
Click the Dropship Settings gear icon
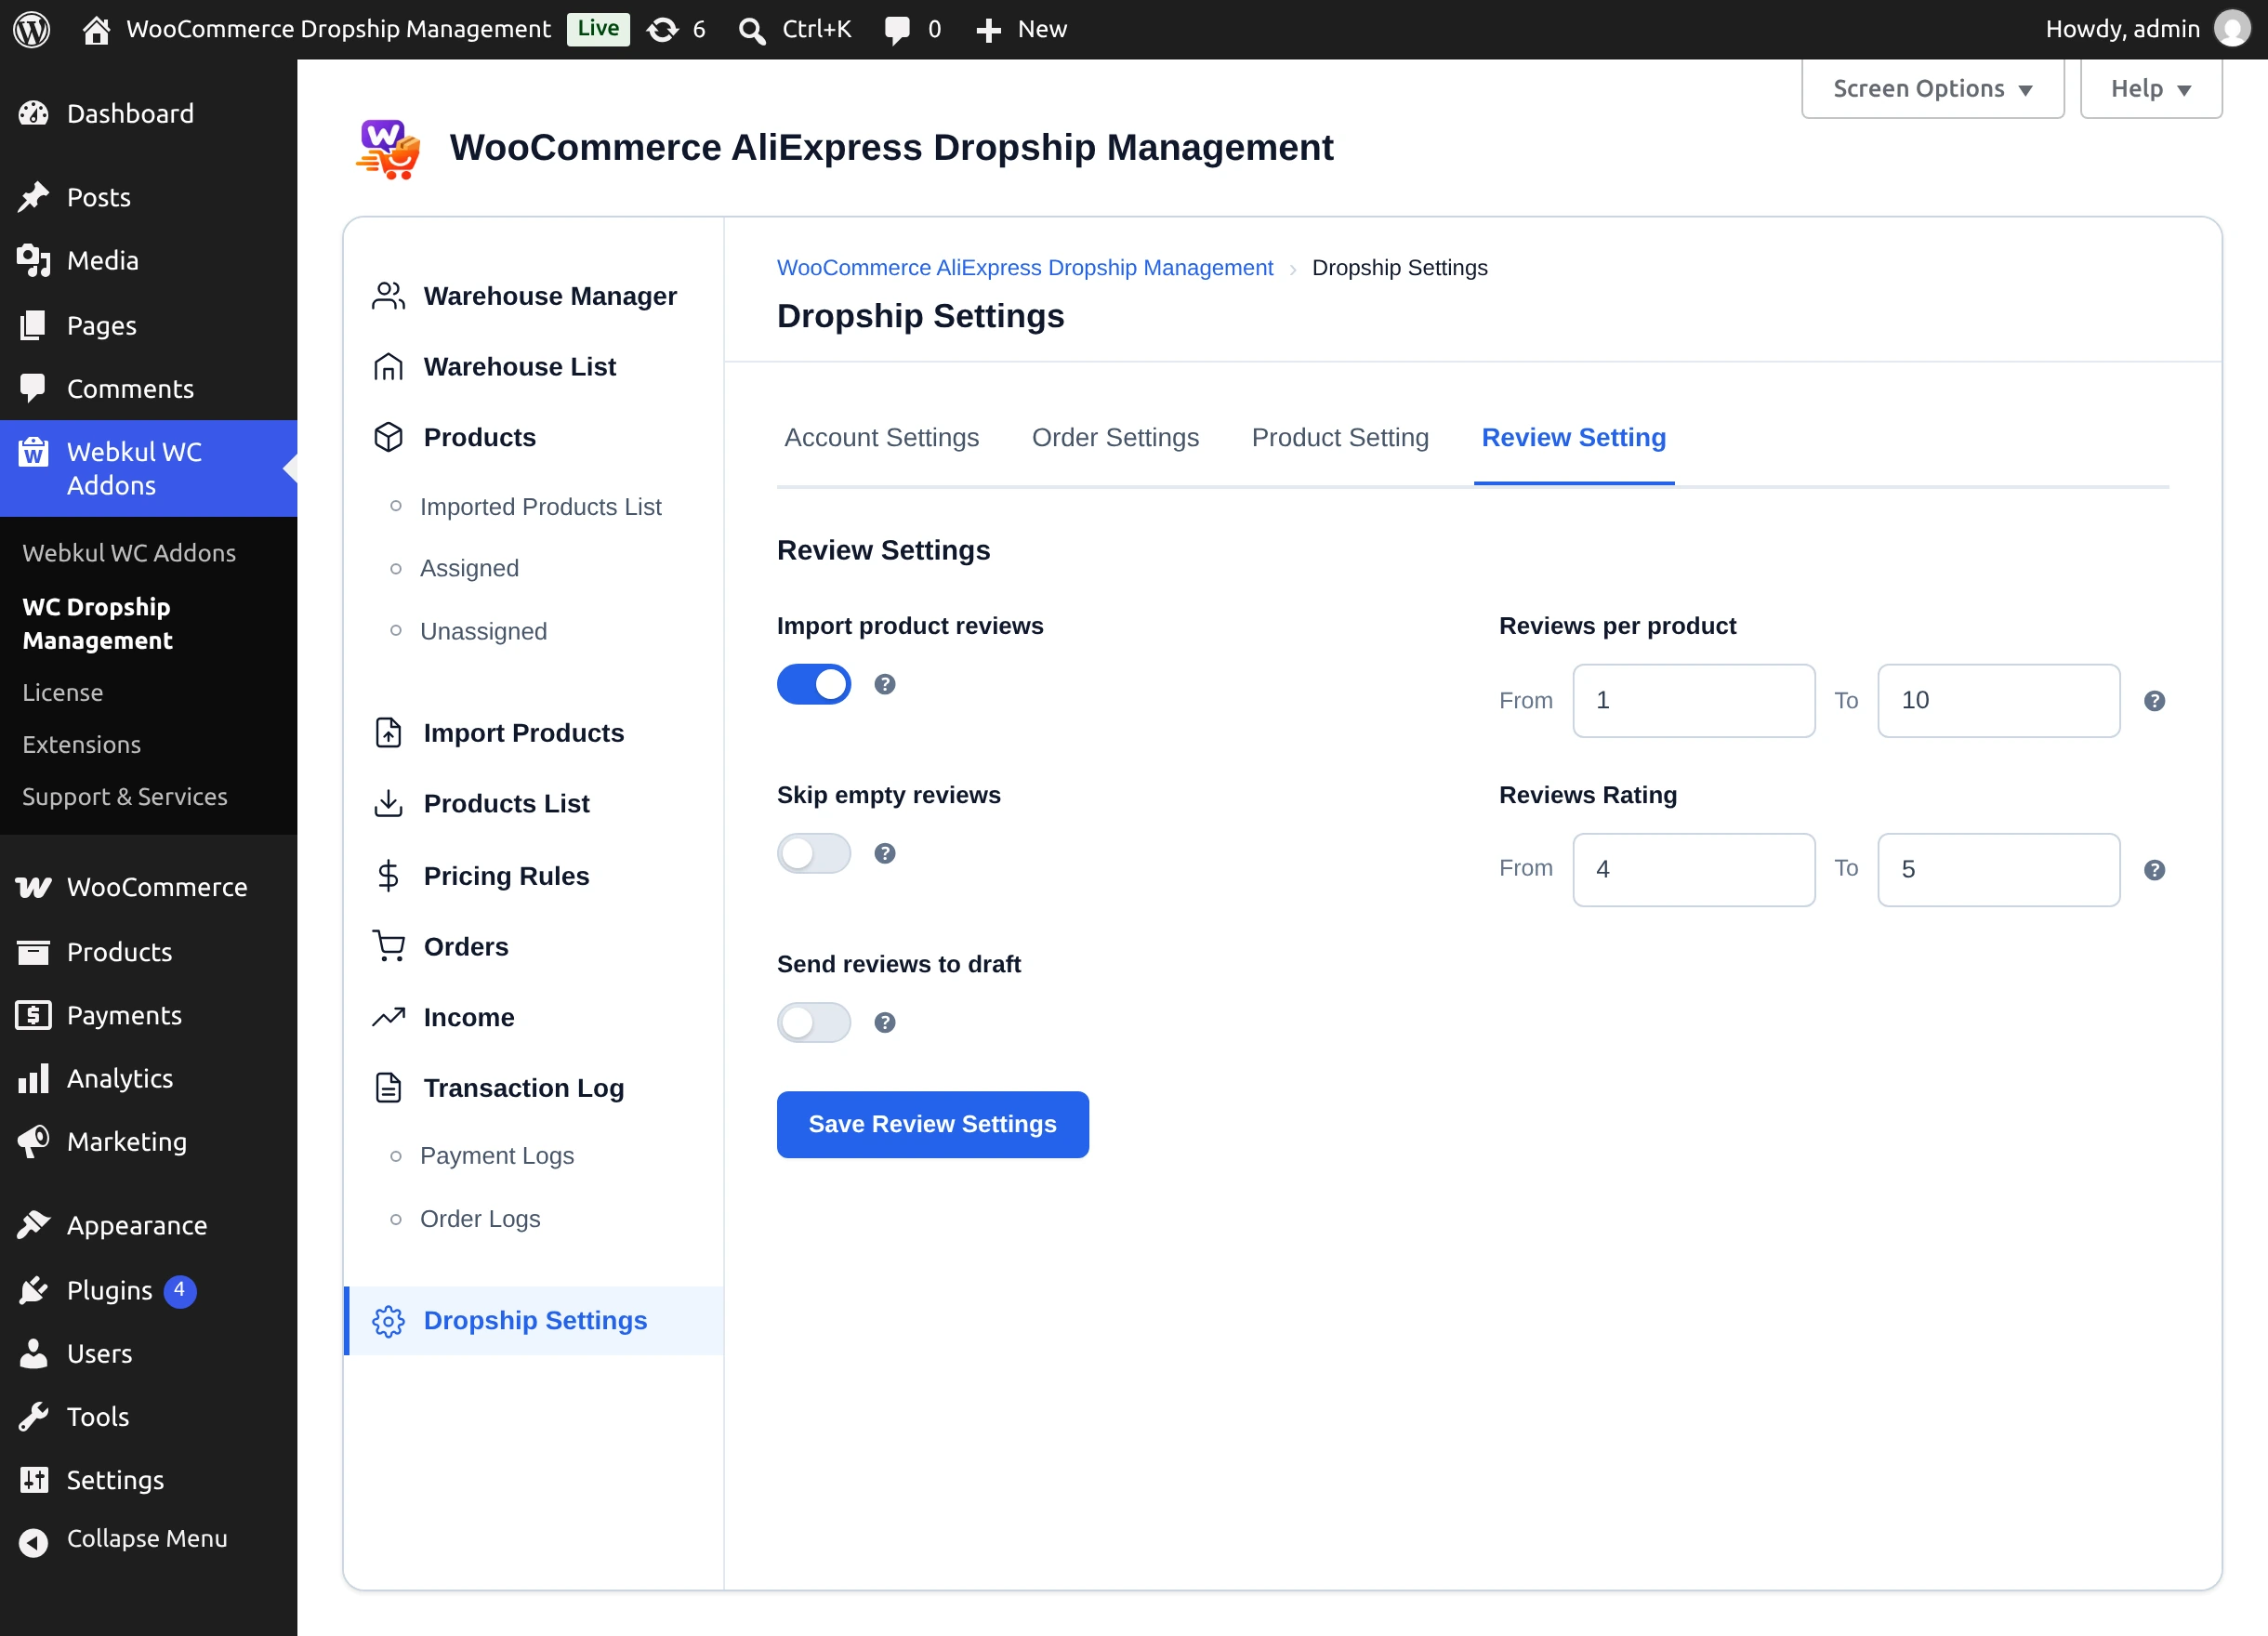tap(388, 1322)
